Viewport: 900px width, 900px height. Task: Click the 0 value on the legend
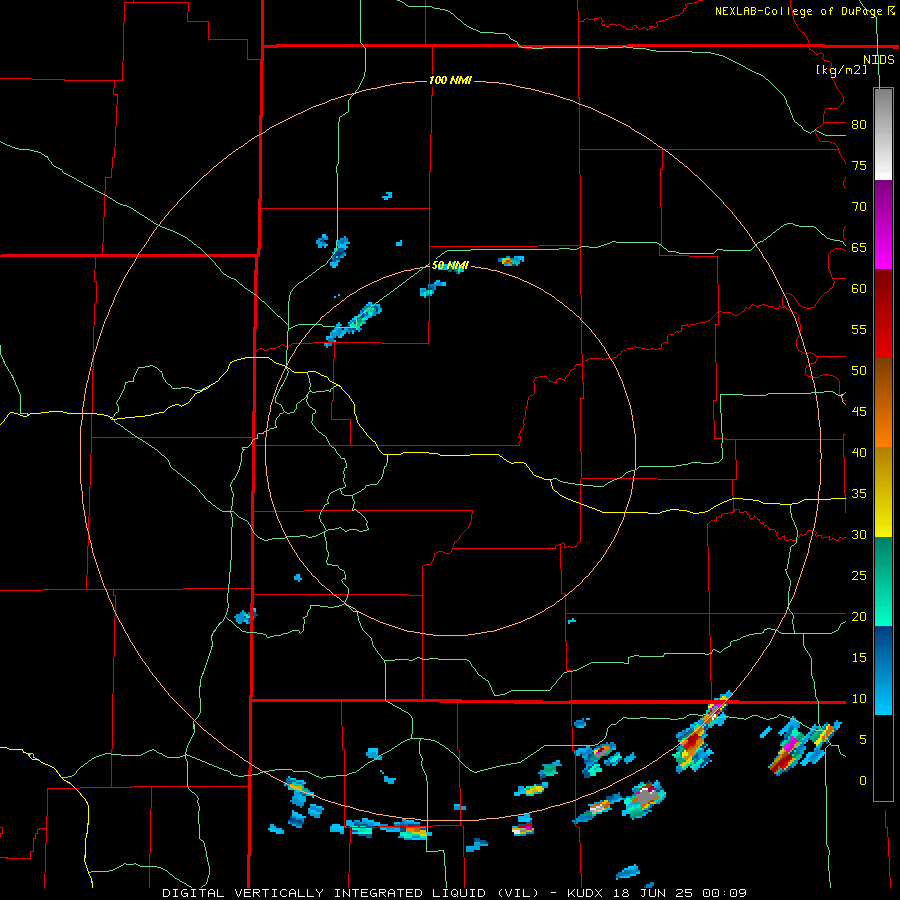tap(863, 781)
